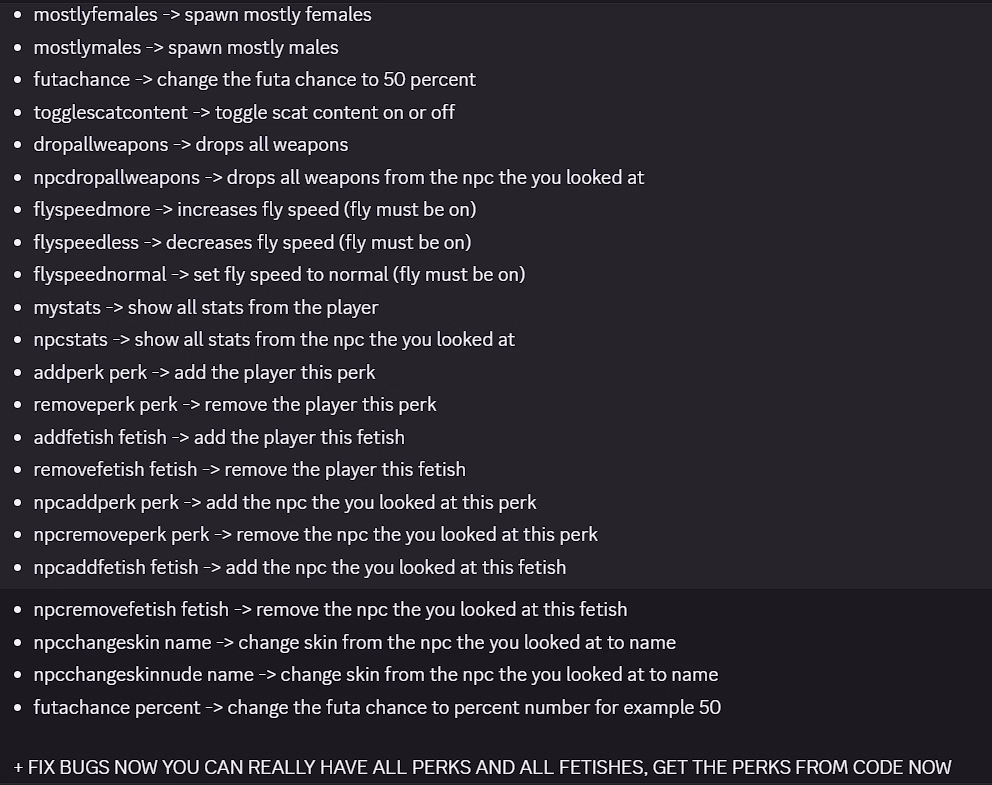Click the removefetish fetish list entry
Image resolution: width=992 pixels, height=785 pixels.
pyautogui.click(x=249, y=469)
